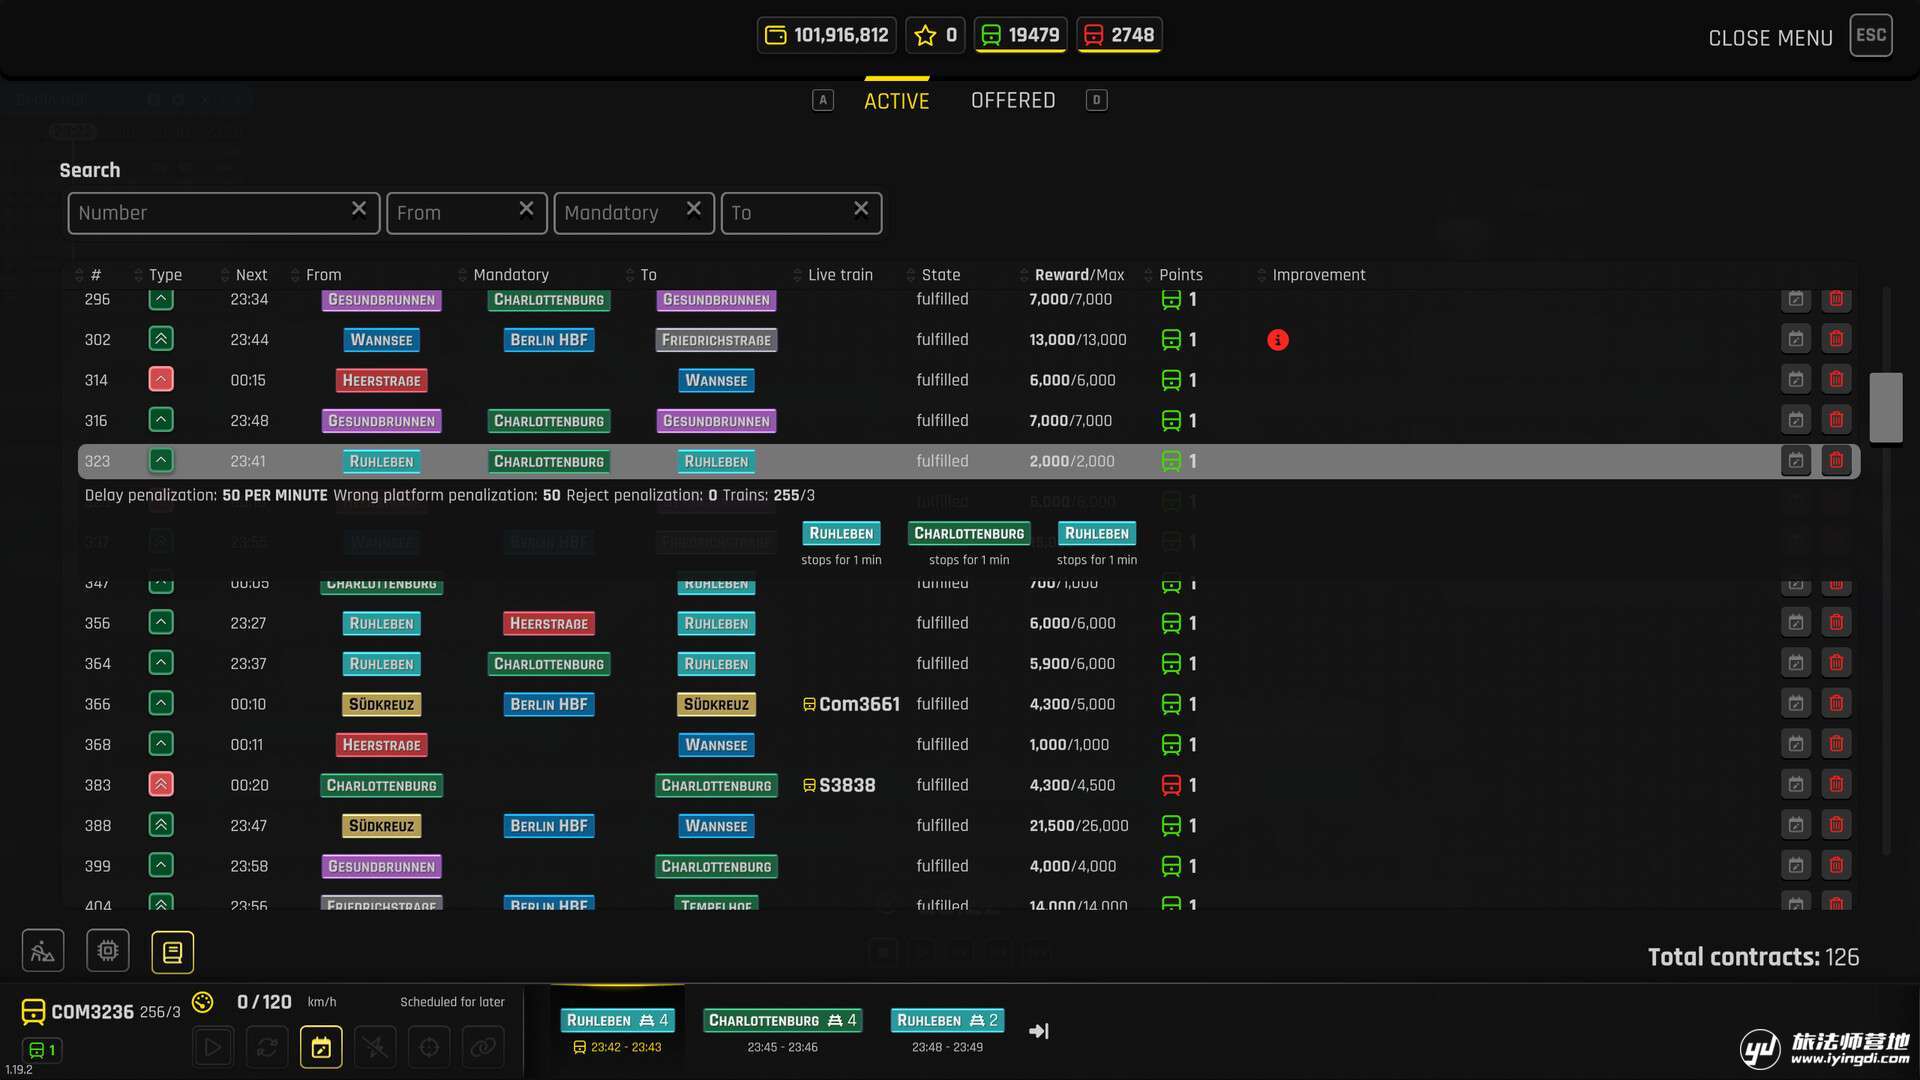Screen dimensions: 1920x1080
Task: Click the red type icon of contract 314
Action: 161,379
